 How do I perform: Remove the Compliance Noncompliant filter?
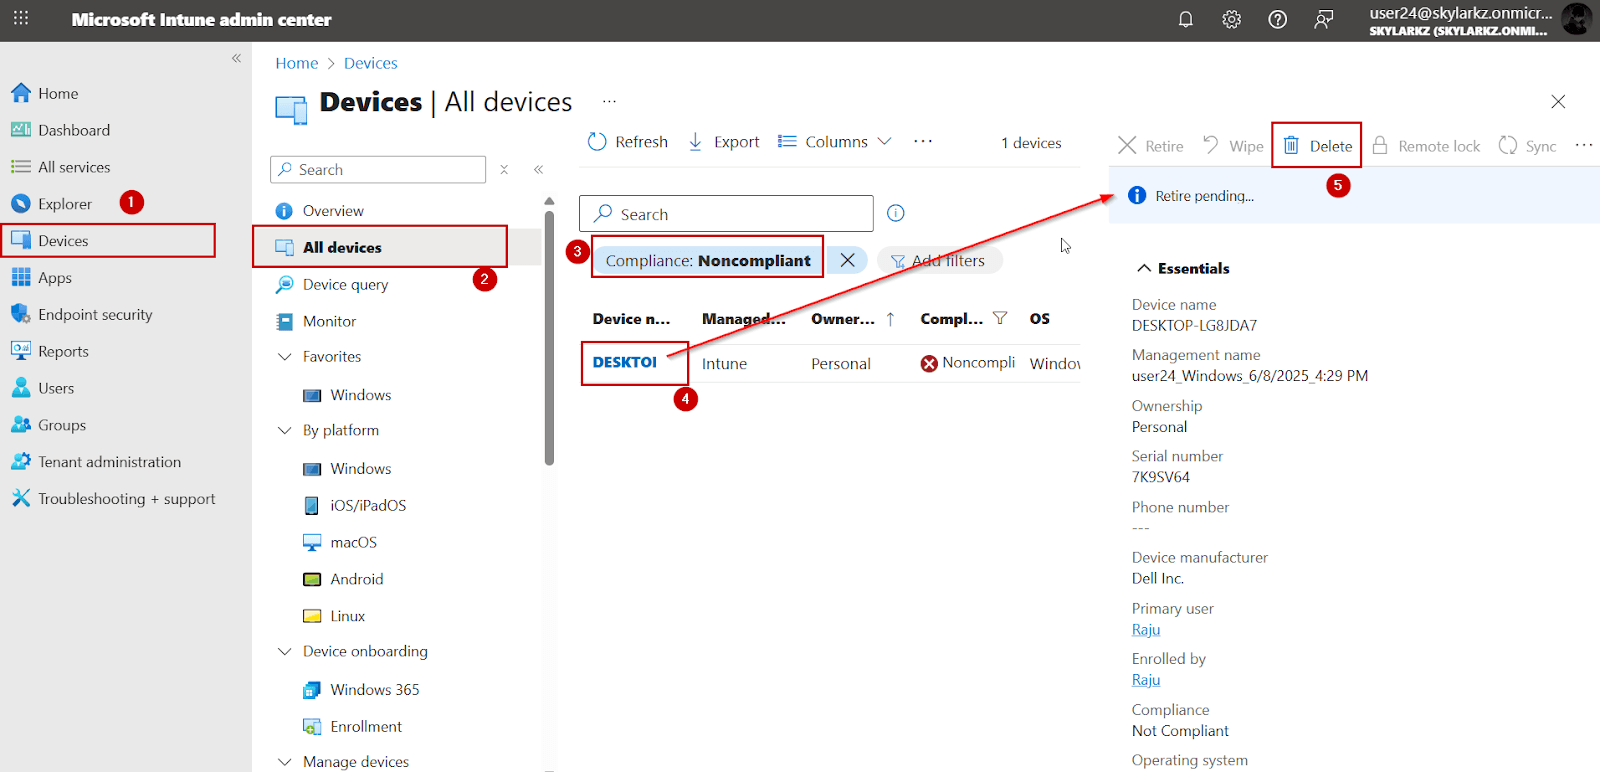tap(847, 260)
